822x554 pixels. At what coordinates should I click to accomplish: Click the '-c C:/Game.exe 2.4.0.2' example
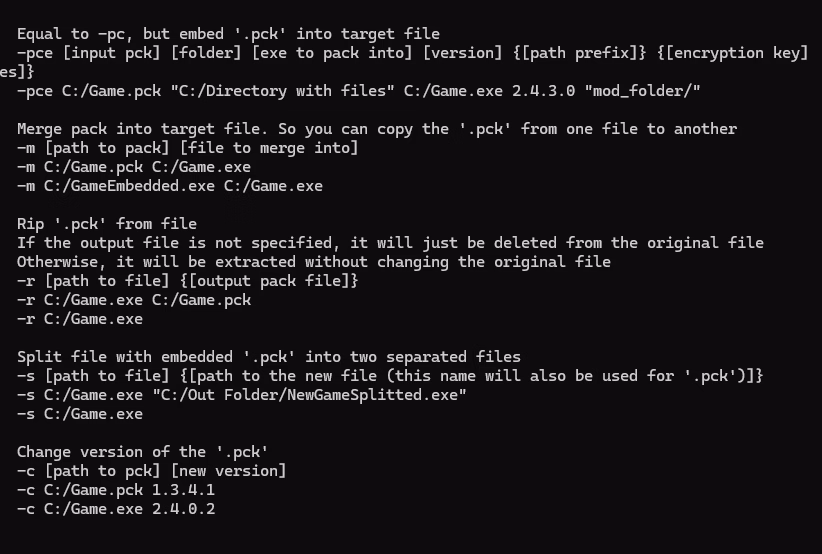[116, 509]
